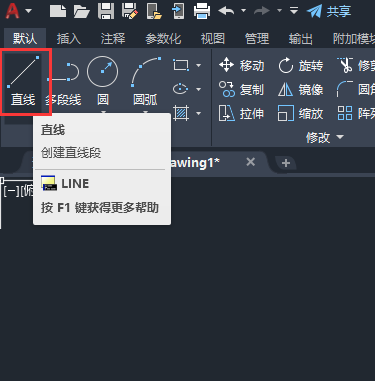The image size is (375, 381).
Task: Go to the 视图 ribbon tab
Action: (x=213, y=39)
